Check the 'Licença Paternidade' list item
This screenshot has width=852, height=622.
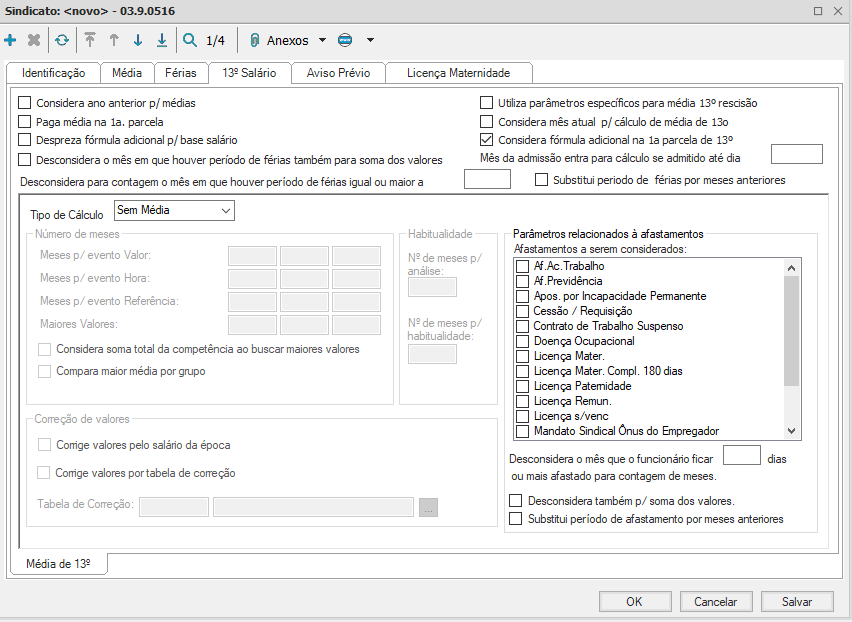click(522, 386)
